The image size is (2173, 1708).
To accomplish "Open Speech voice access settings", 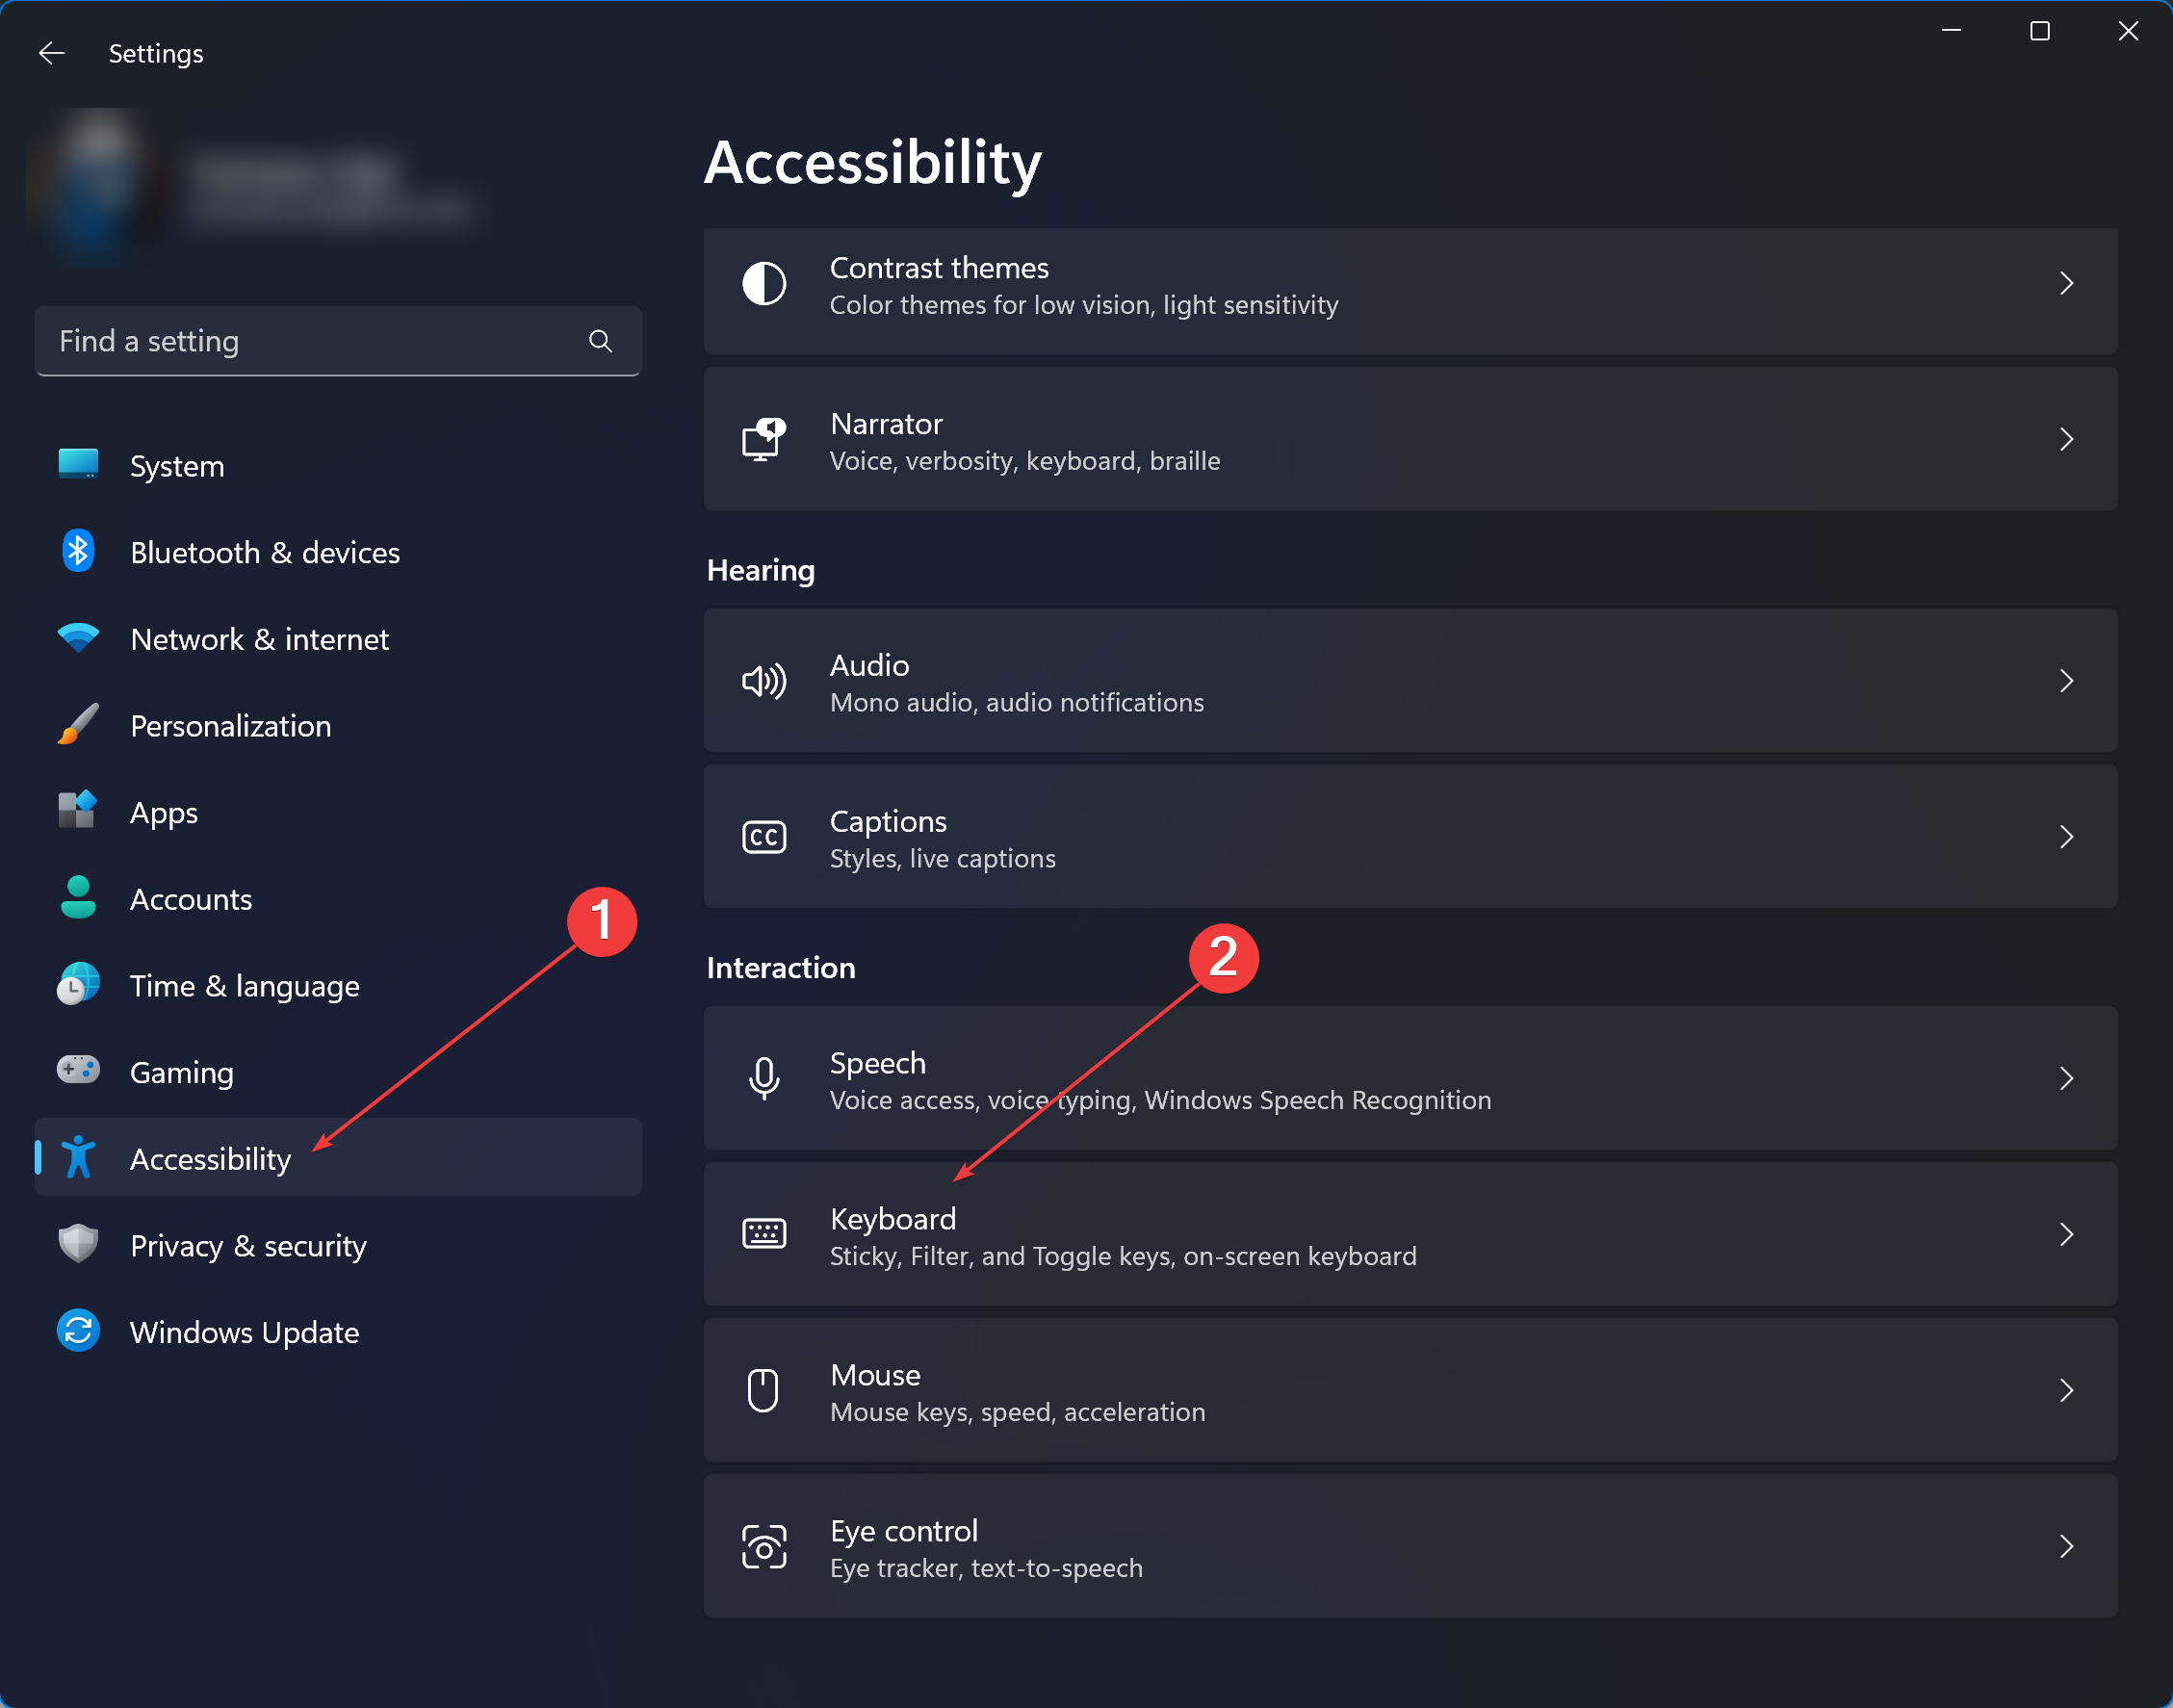I will (x=1411, y=1078).
